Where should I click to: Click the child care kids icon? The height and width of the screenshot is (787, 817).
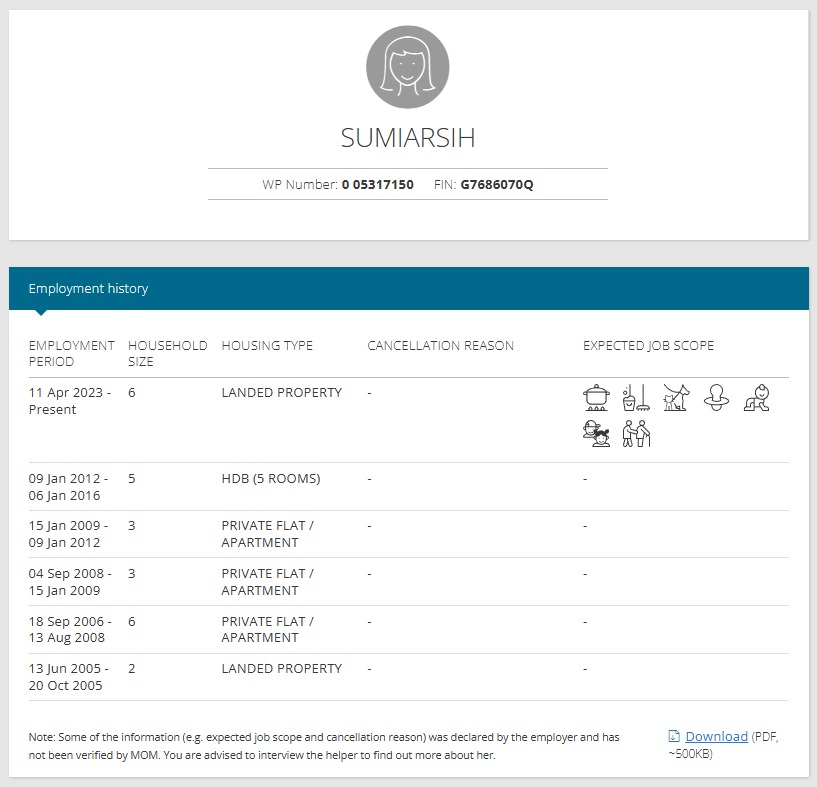[597, 434]
